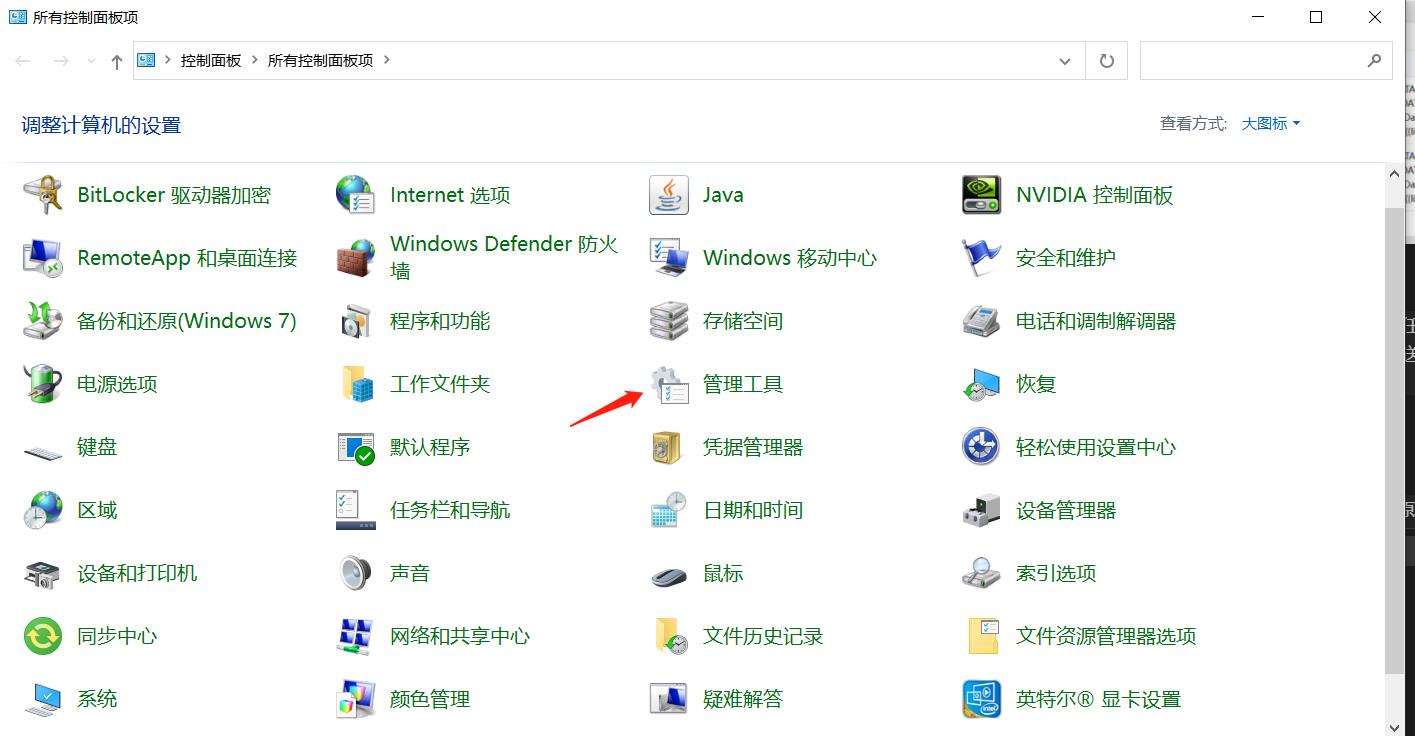Expand the chevron after 控制面板 in breadcrumb
Screen dimensions: 1415x736
pyautogui.click(x=254, y=60)
